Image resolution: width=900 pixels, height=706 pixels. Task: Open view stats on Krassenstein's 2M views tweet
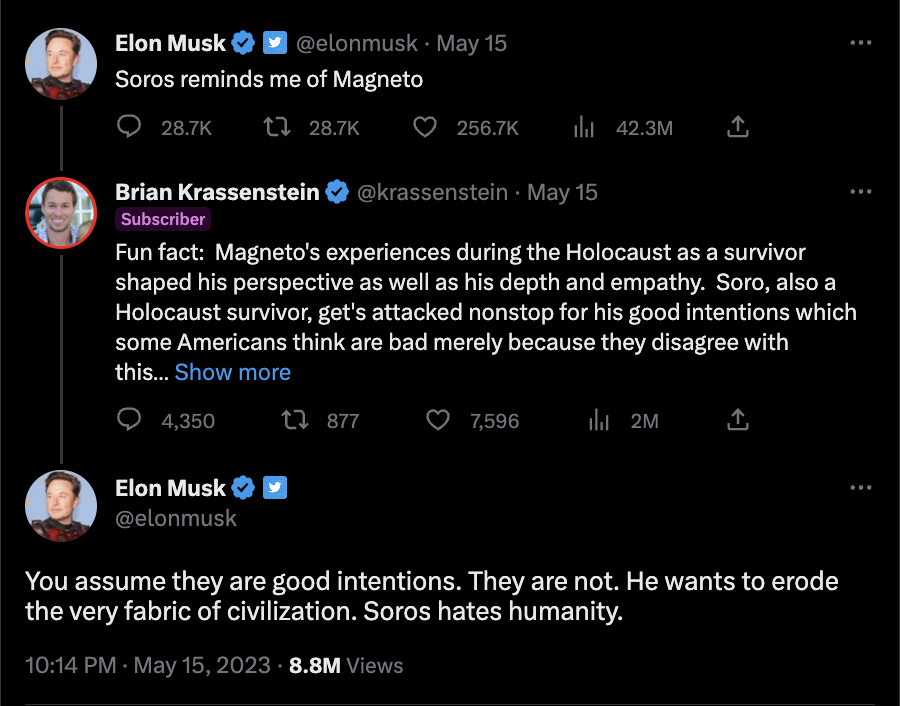pos(599,420)
